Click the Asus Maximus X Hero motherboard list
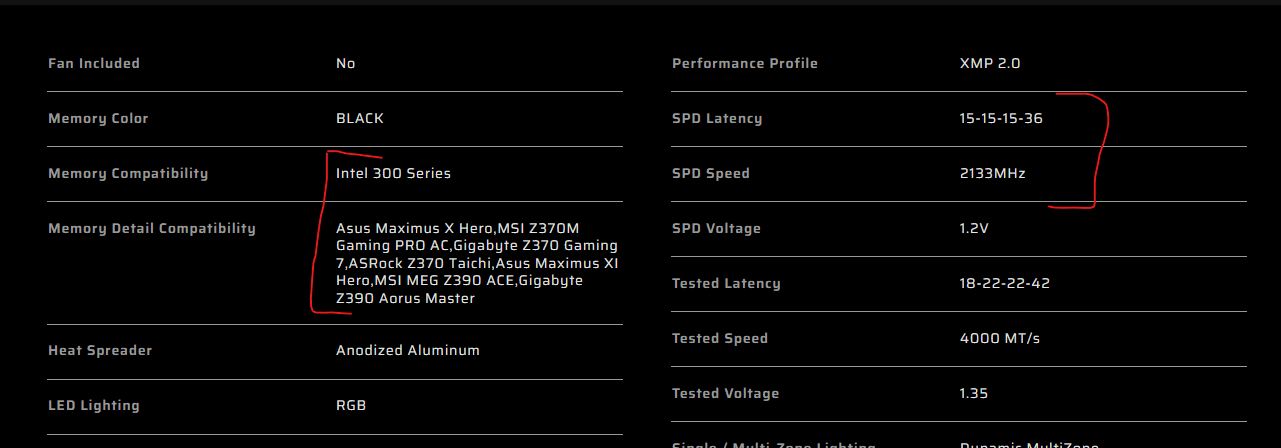The width and height of the screenshot is (1281, 448). click(x=478, y=263)
